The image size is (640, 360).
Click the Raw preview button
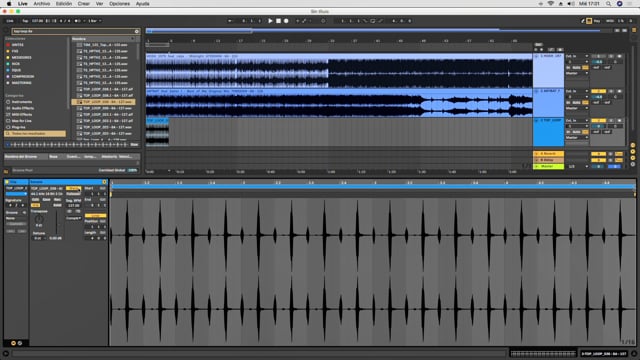[134, 144]
